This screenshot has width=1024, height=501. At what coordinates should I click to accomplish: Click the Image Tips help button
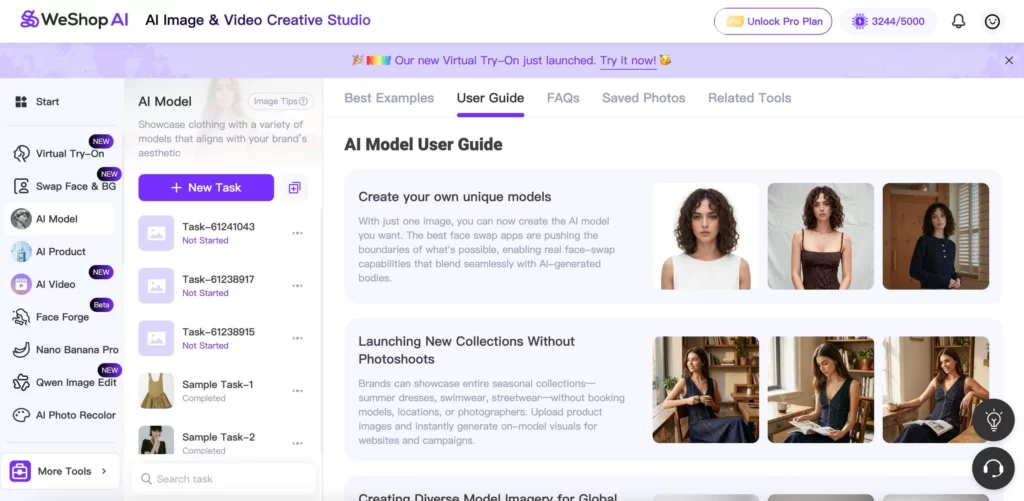point(281,101)
